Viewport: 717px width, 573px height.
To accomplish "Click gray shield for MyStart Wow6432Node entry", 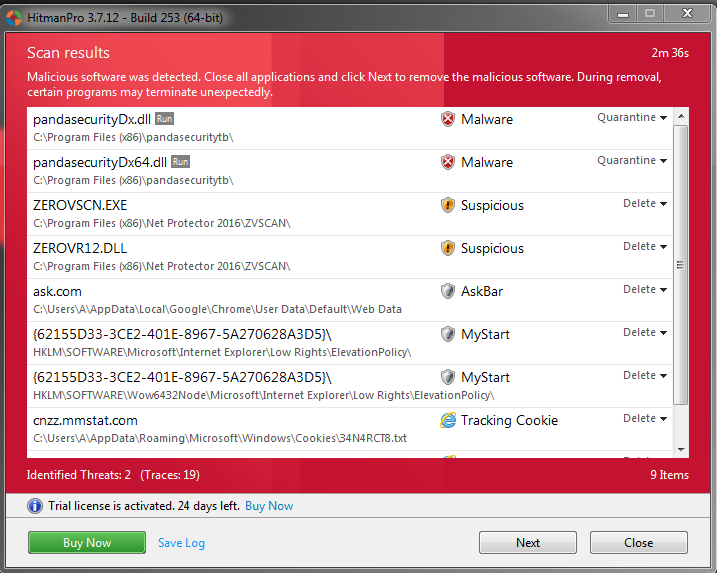I will coord(448,377).
